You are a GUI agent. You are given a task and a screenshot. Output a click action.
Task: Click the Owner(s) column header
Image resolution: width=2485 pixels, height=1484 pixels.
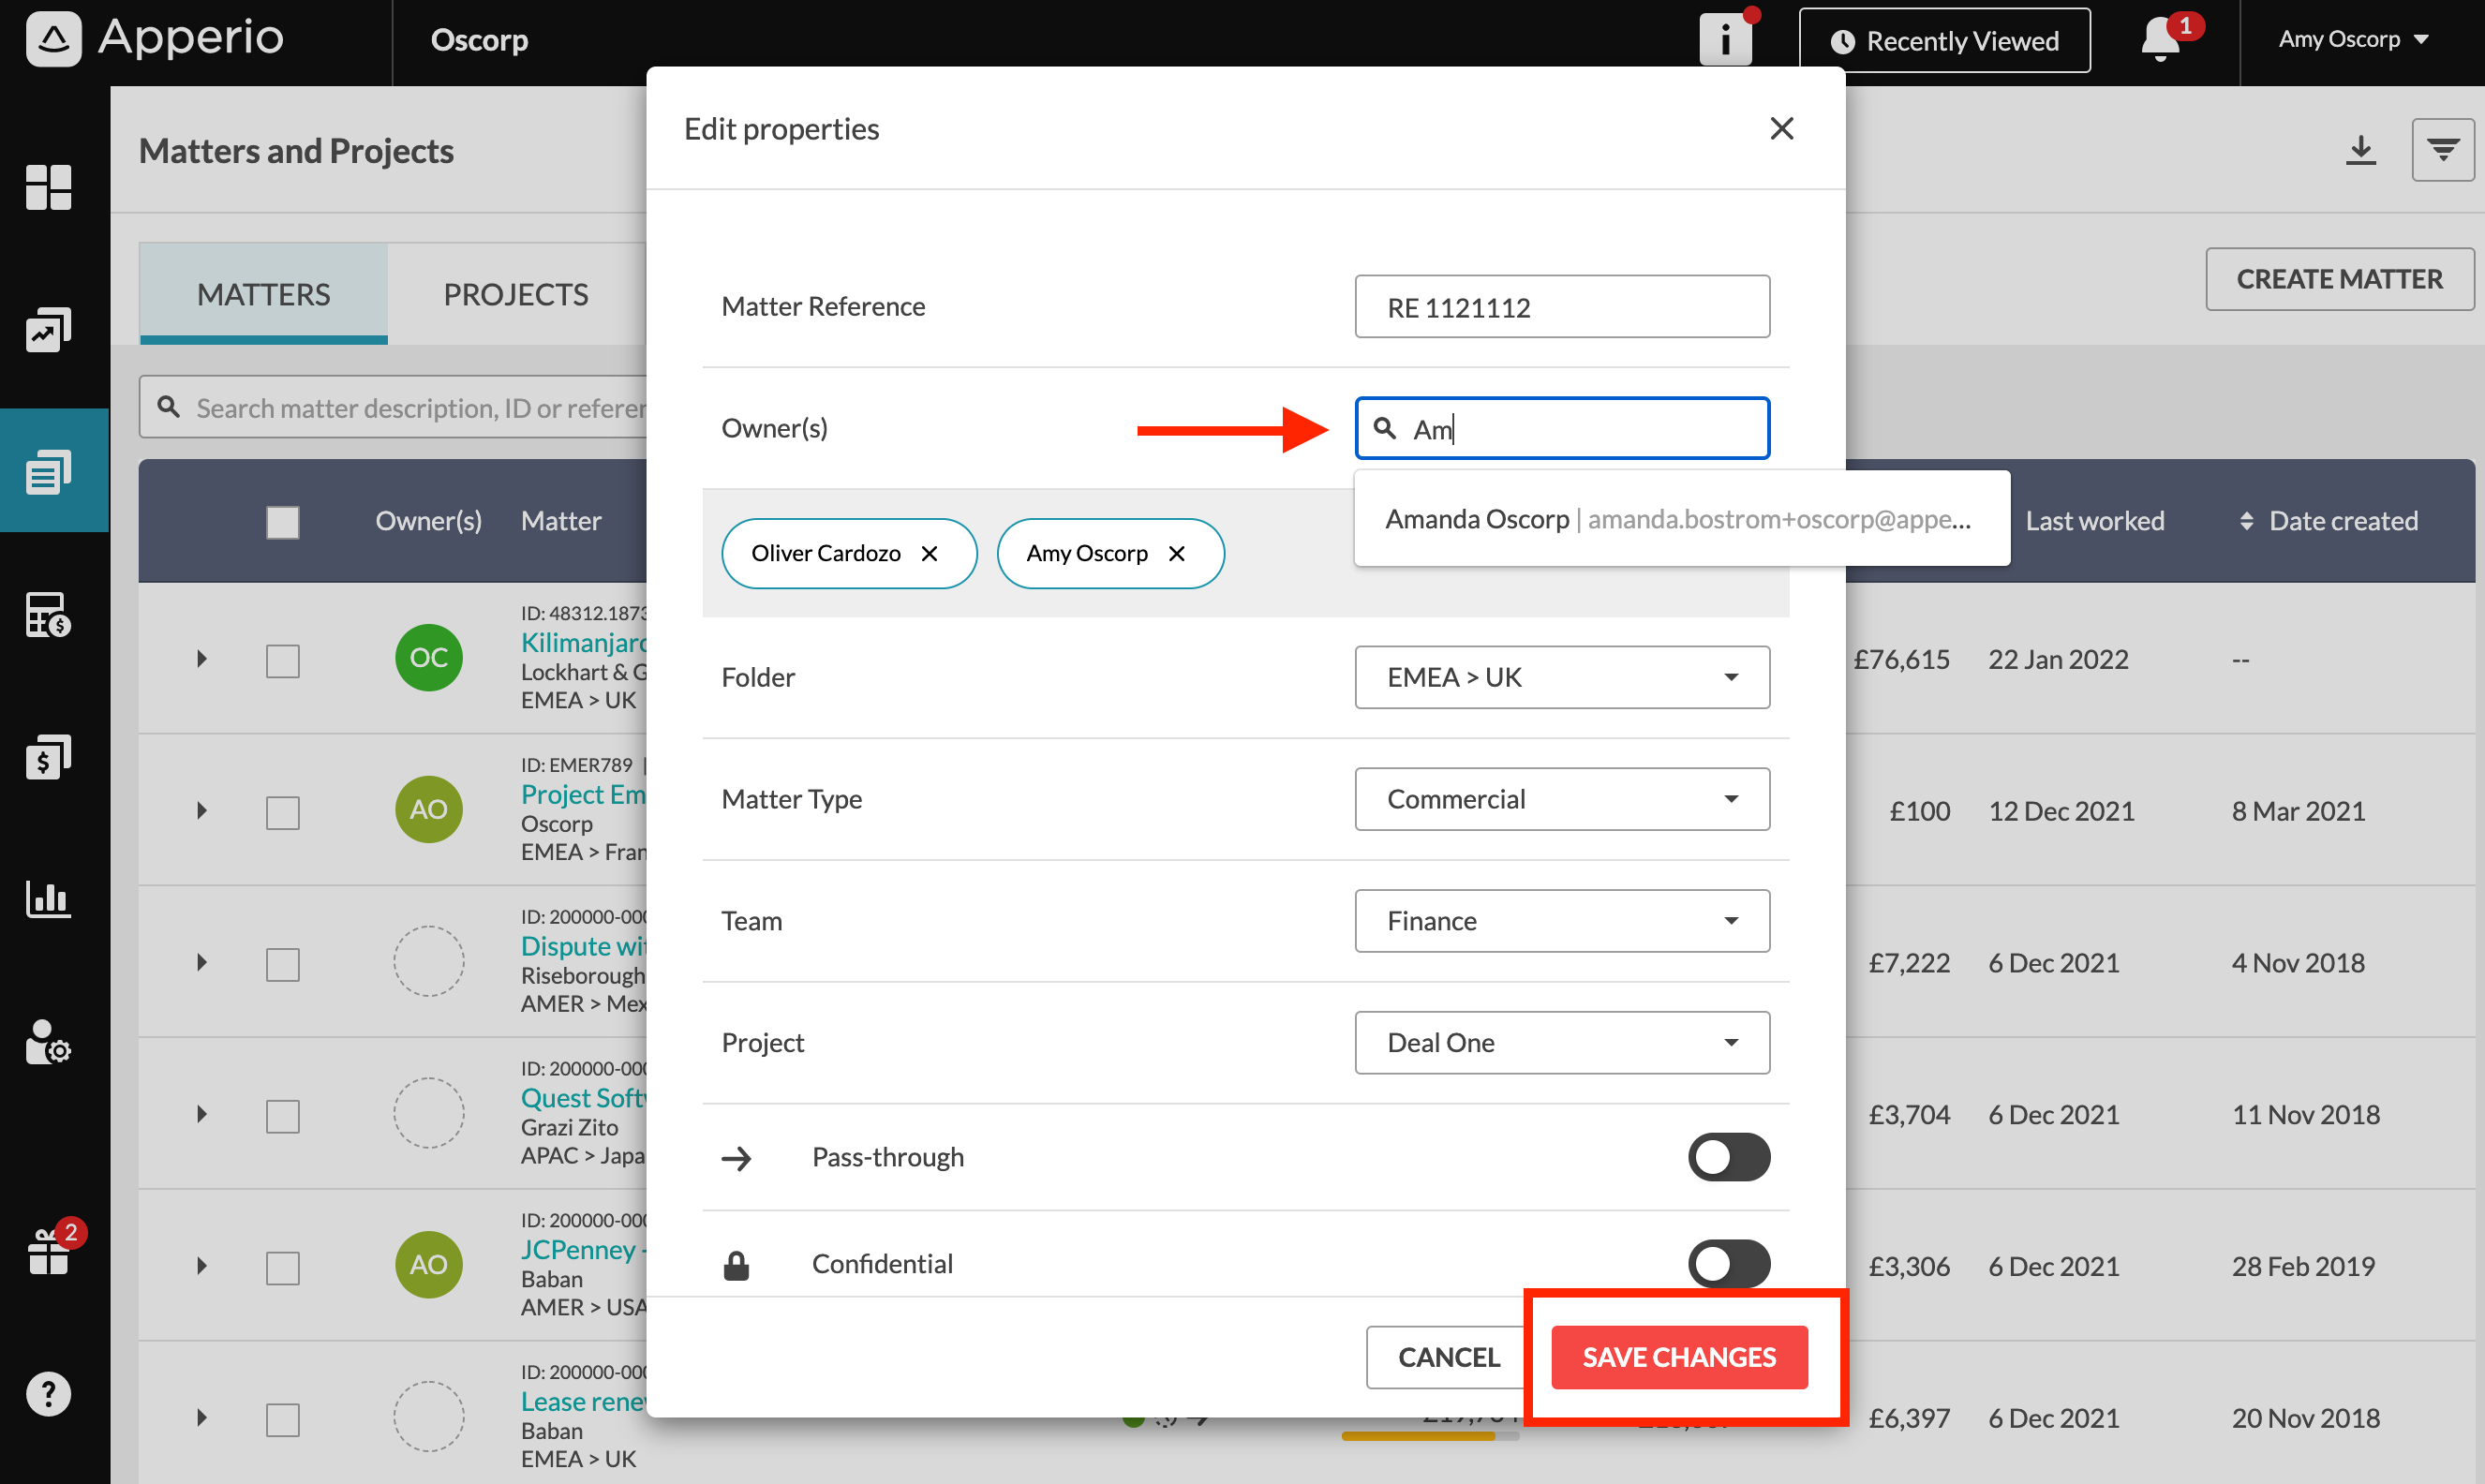(x=428, y=521)
